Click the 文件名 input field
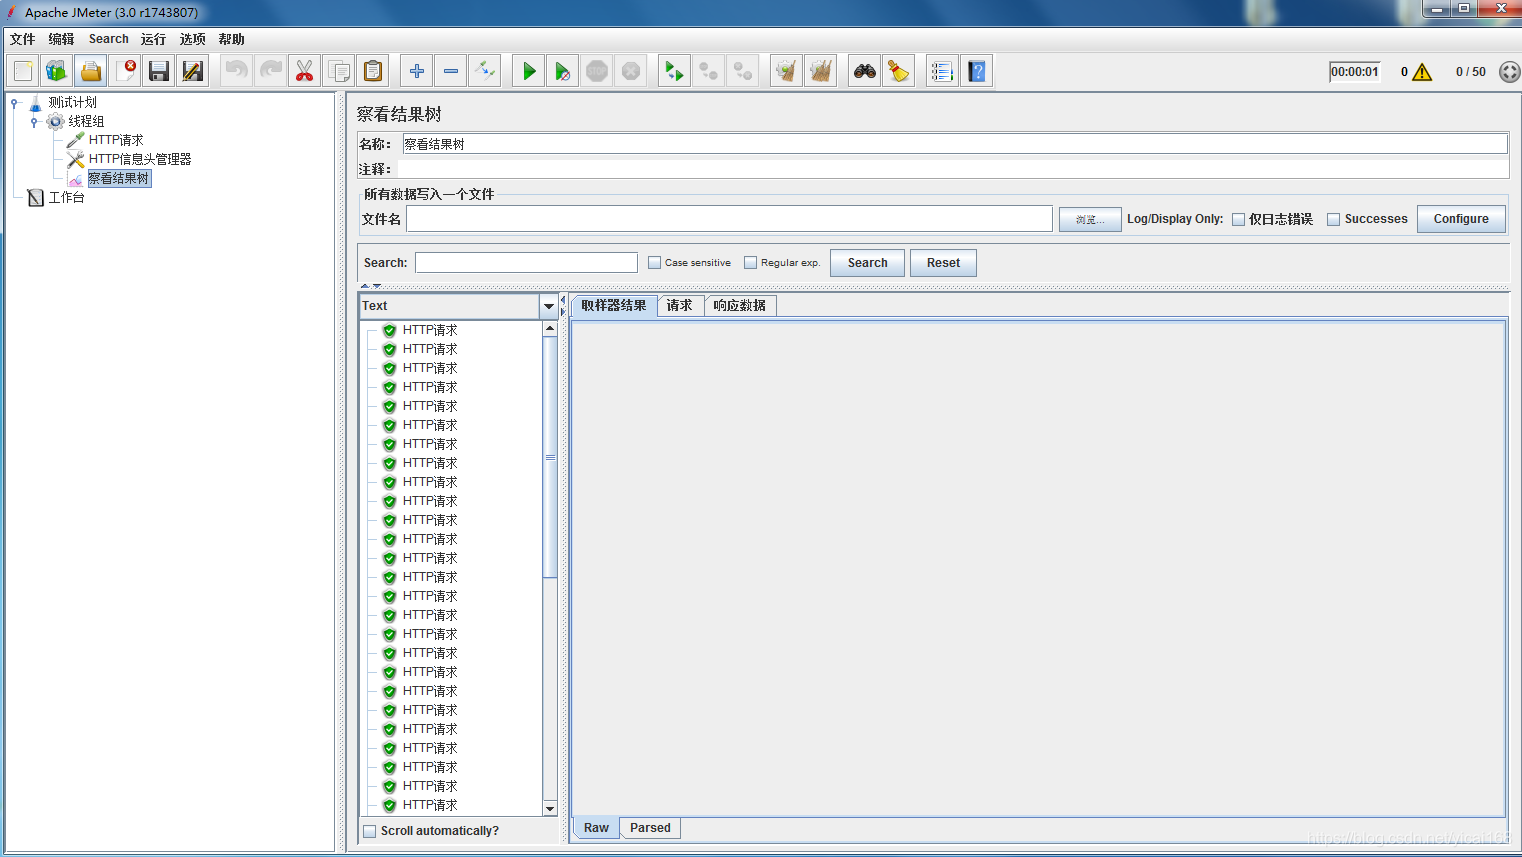This screenshot has height=857, width=1522. coord(729,219)
